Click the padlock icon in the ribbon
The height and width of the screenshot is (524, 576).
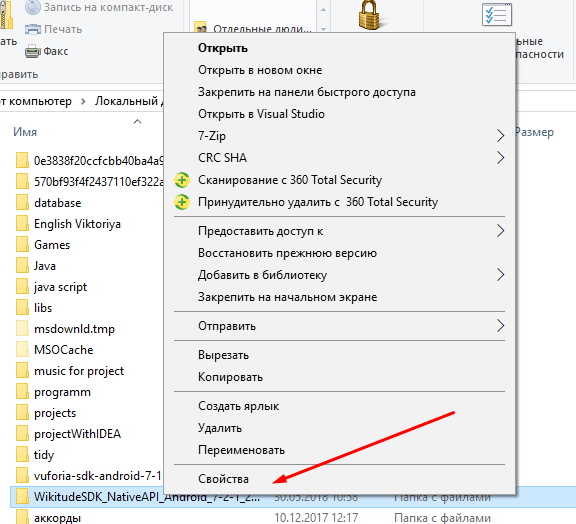(x=369, y=14)
